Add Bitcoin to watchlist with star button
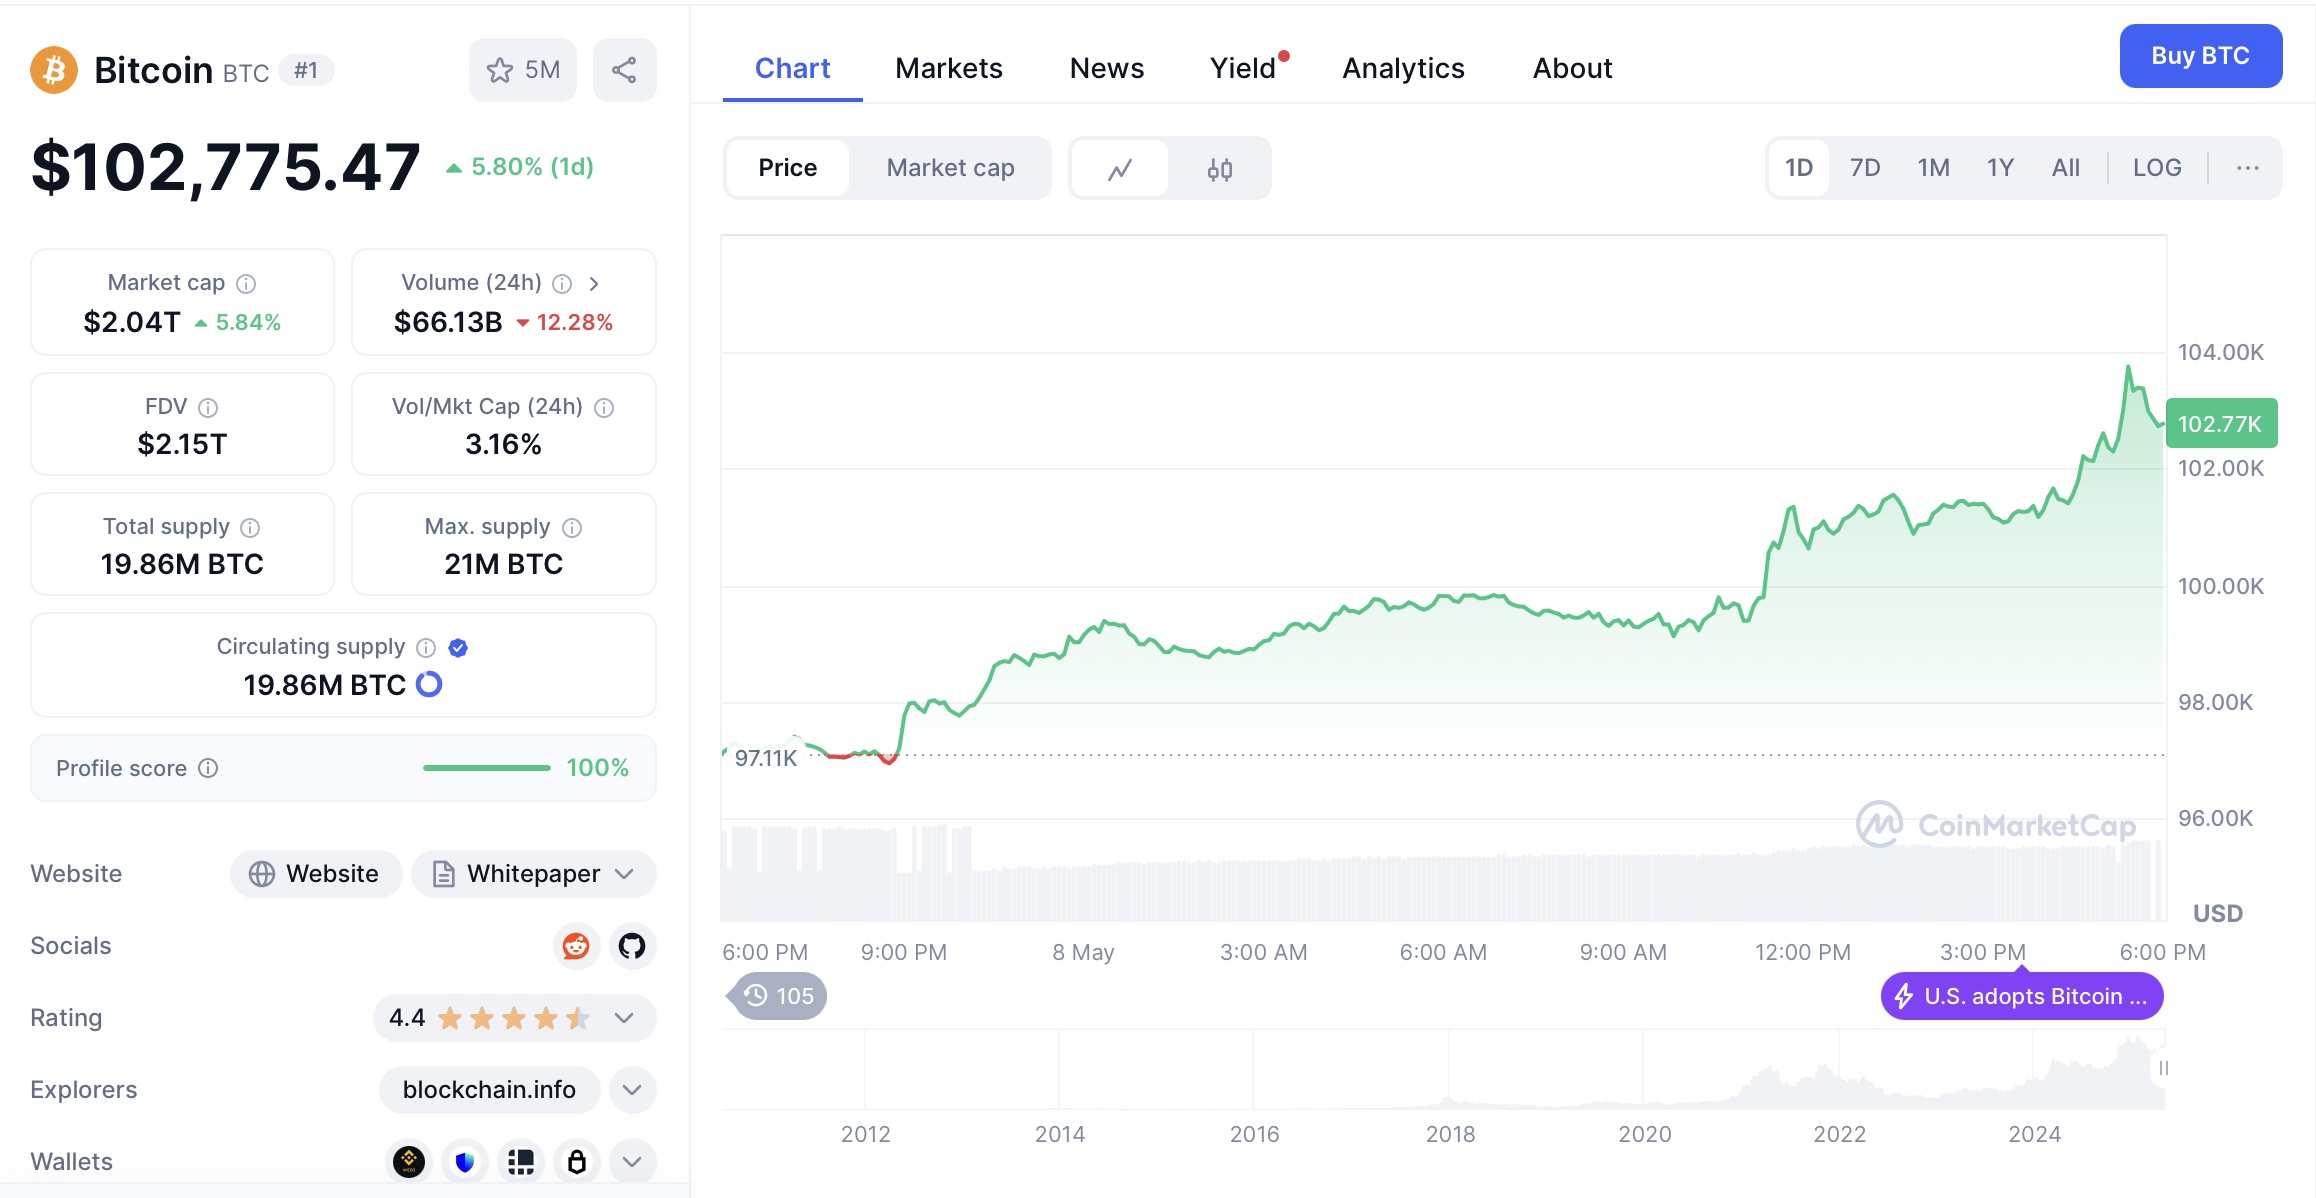This screenshot has width=2316, height=1198. (x=522, y=70)
